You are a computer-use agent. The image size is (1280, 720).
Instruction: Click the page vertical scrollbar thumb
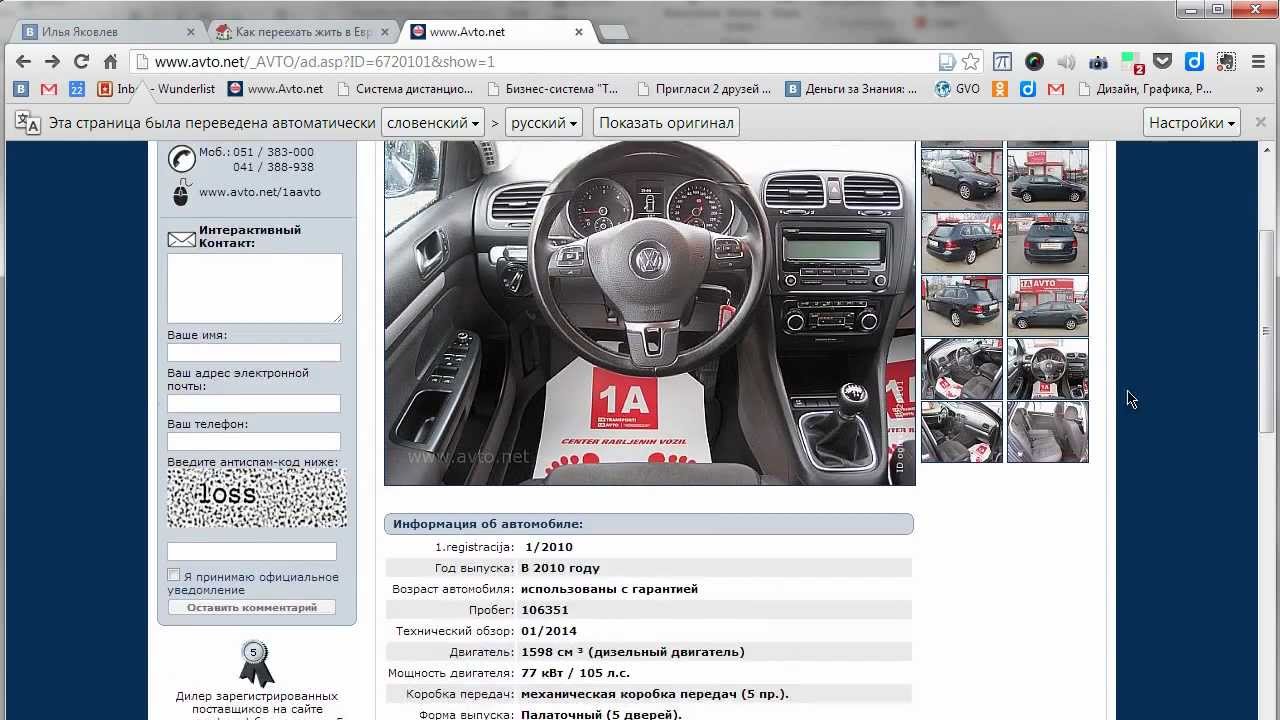pos(1266,330)
